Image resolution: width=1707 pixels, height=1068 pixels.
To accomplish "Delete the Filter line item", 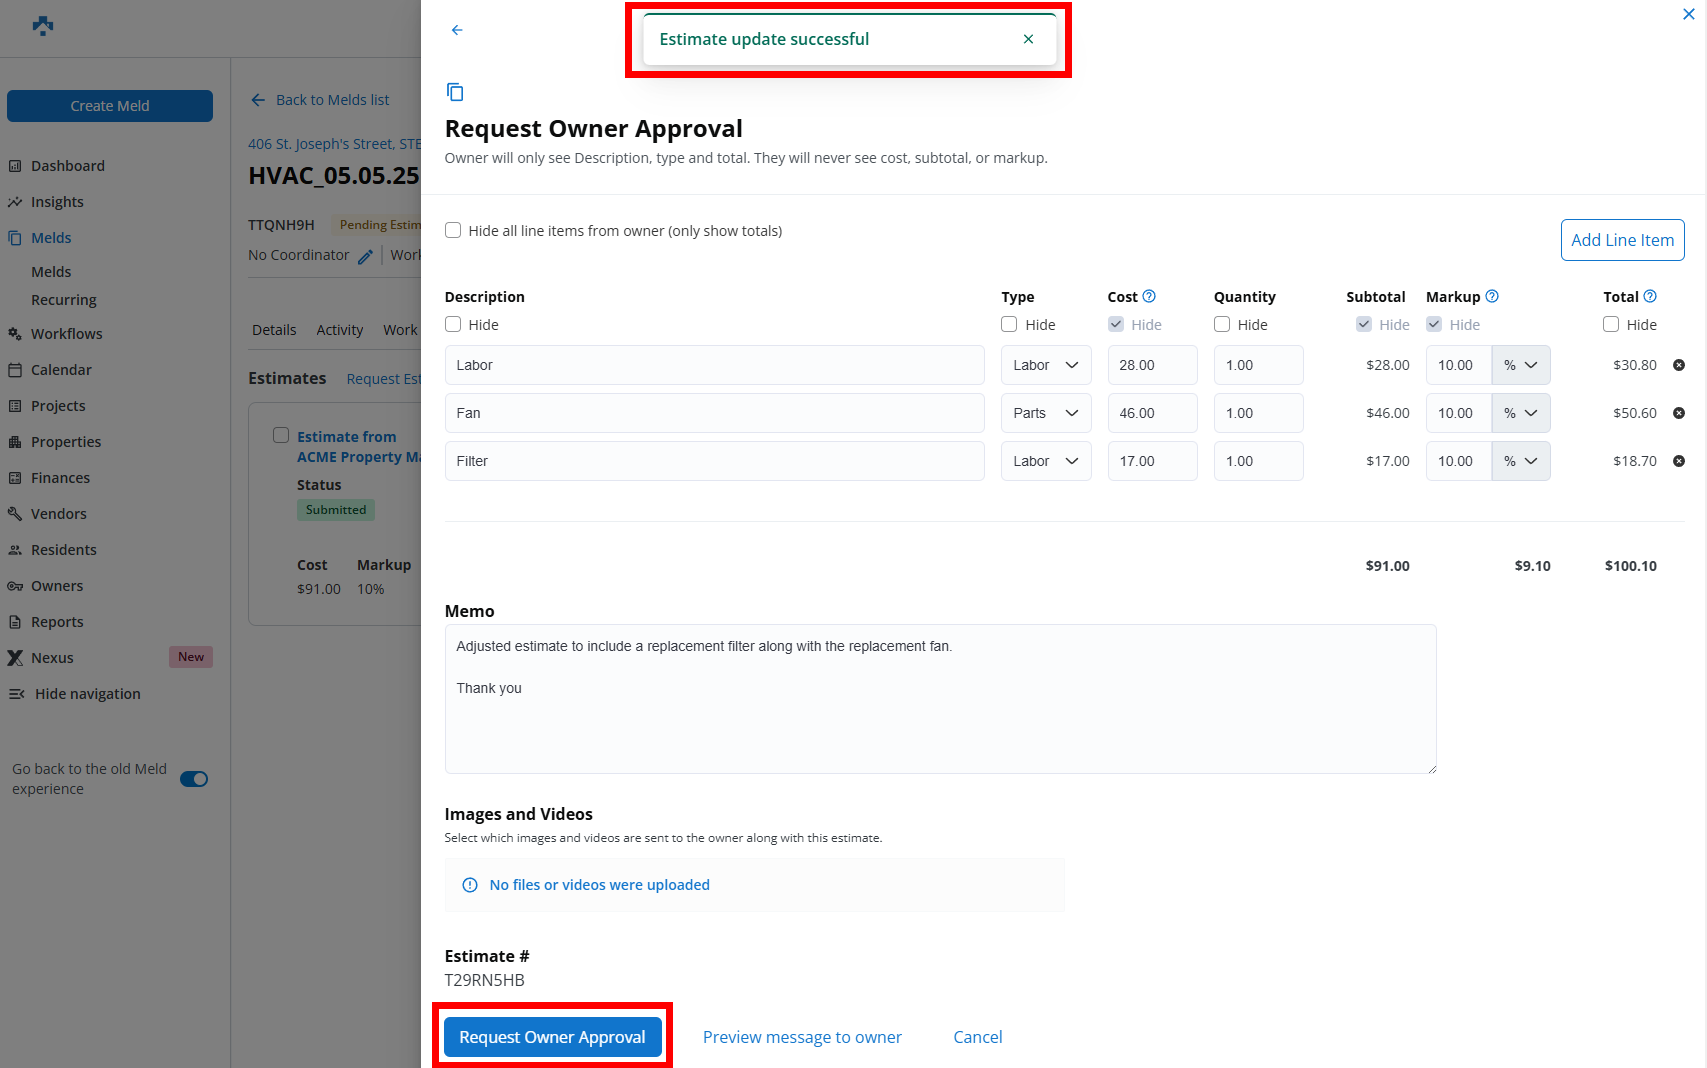I will (x=1679, y=461).
